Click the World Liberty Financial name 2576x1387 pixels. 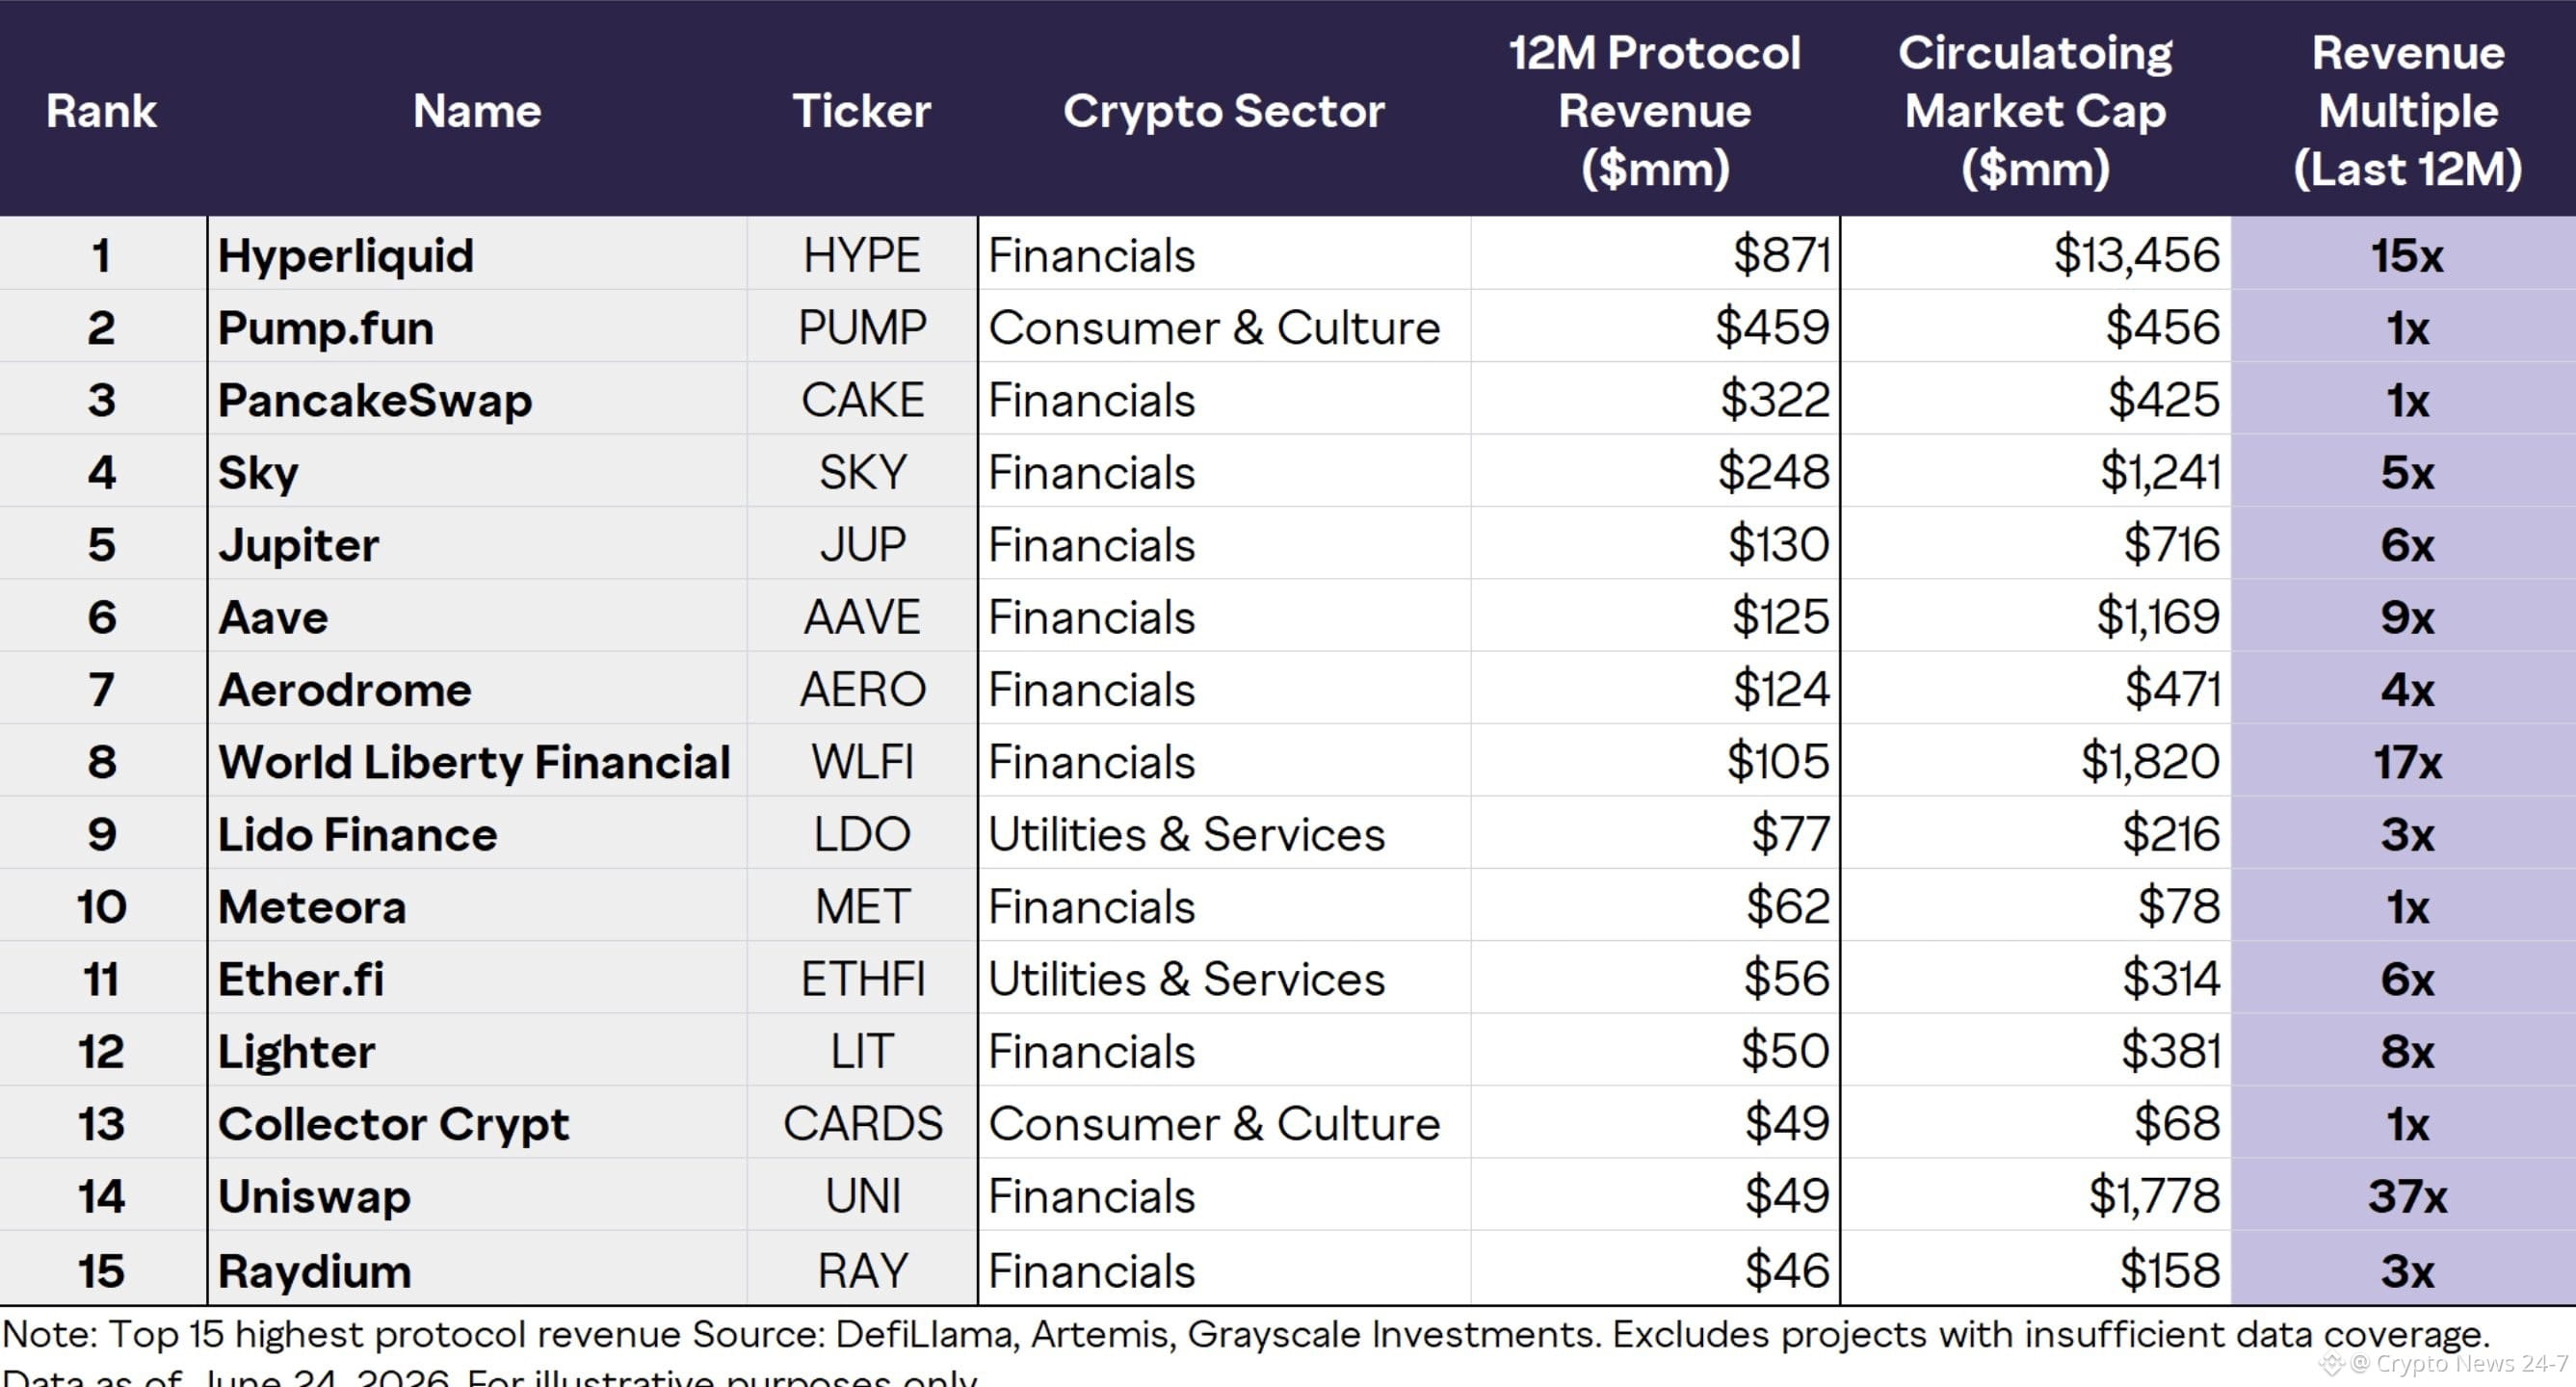[x=474, y=762]
